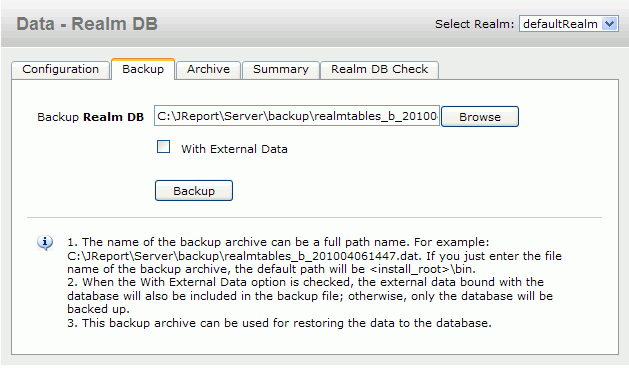Start the backup with the Backup button
The width and height of the screenshot is (629, 368).
[194, 191]
